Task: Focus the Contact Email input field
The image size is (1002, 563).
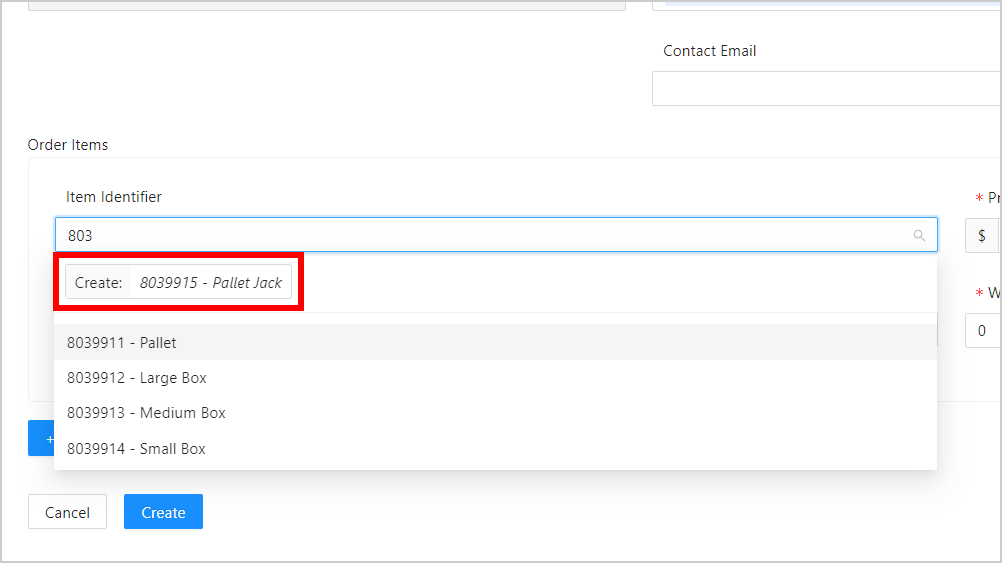Action: [825, 89]
